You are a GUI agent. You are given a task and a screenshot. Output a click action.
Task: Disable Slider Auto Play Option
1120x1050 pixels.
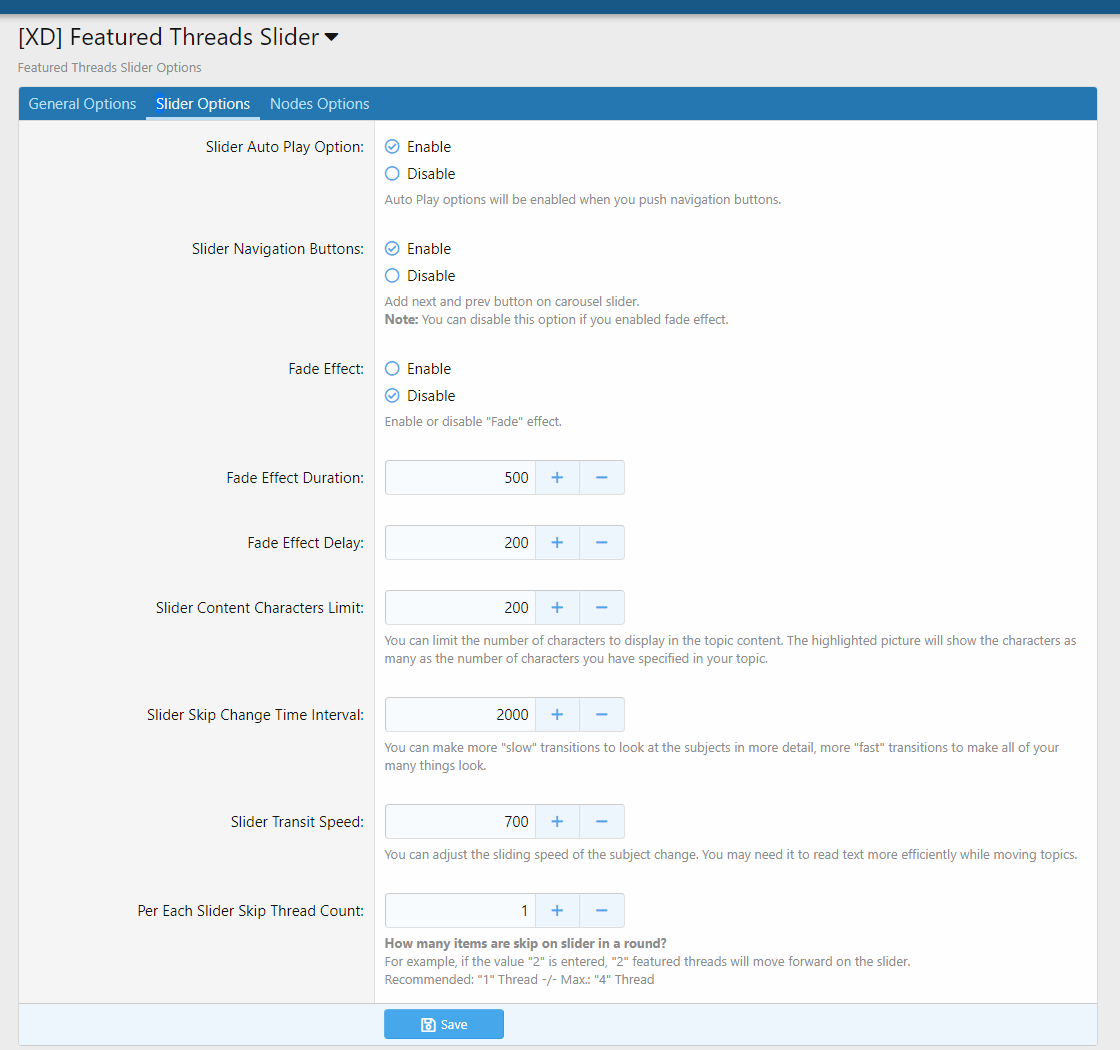tap(392, 174)
